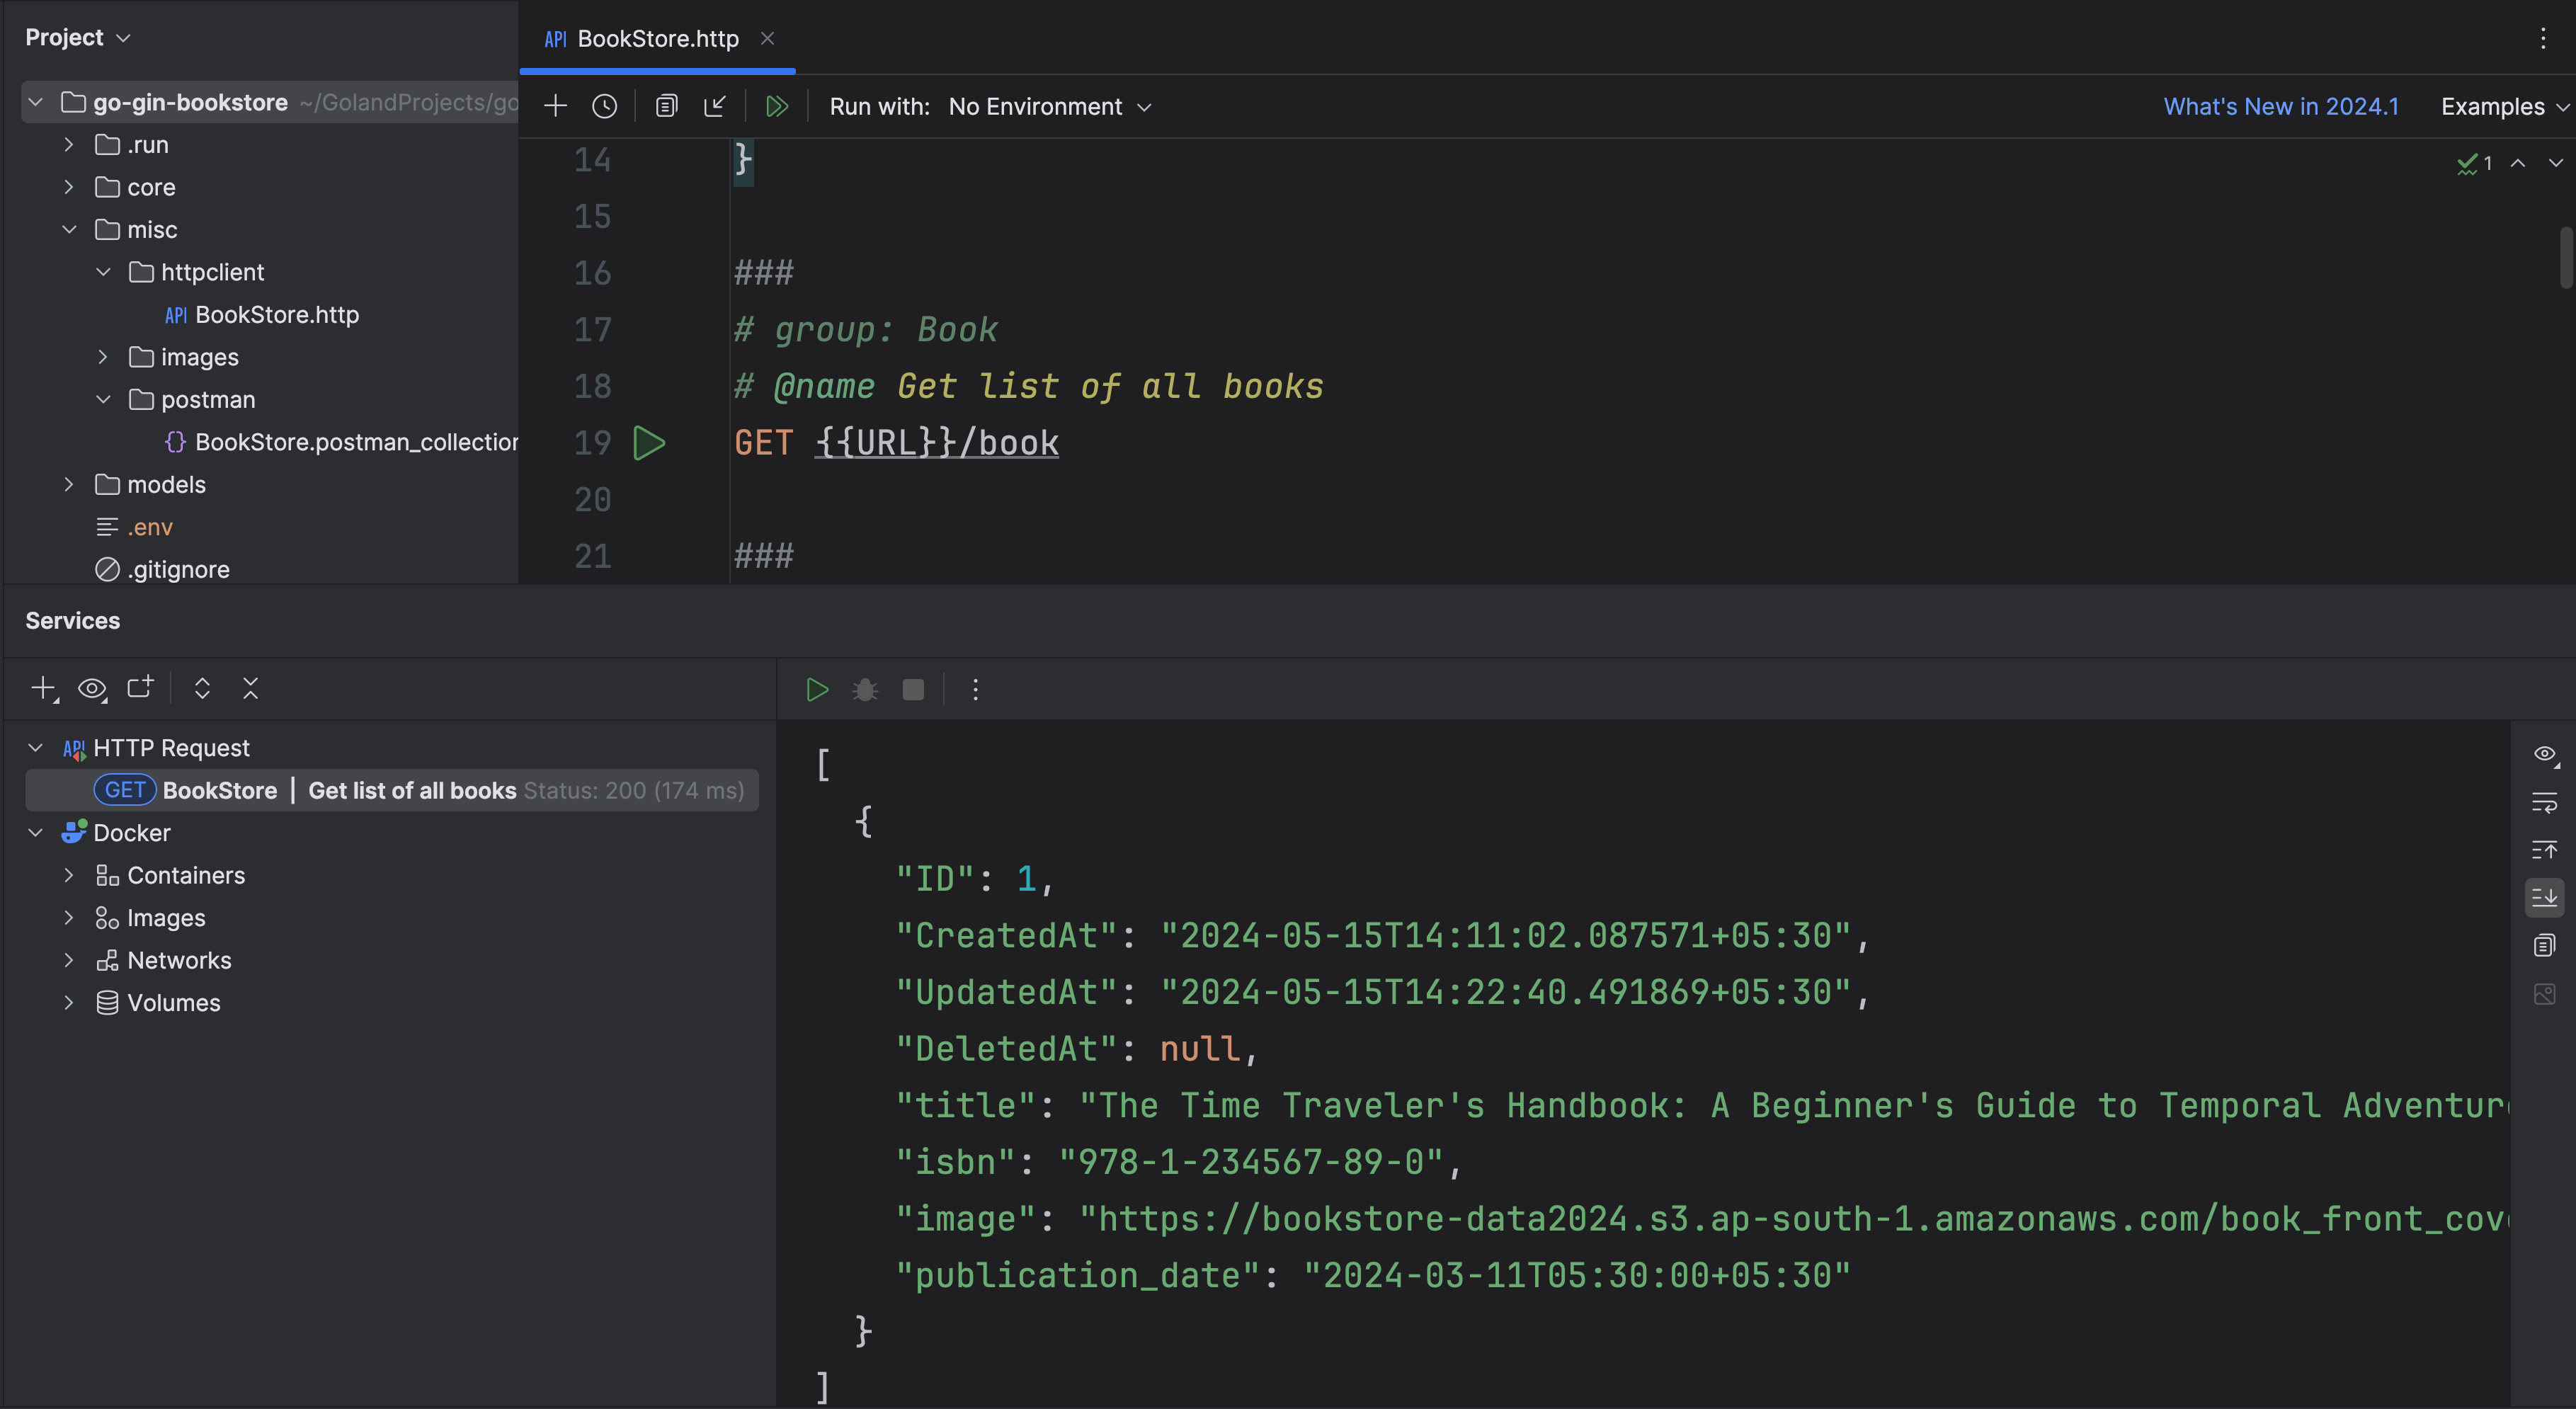Open the request history clock icon
The image size is (2576, 1409).
point(604,105)
